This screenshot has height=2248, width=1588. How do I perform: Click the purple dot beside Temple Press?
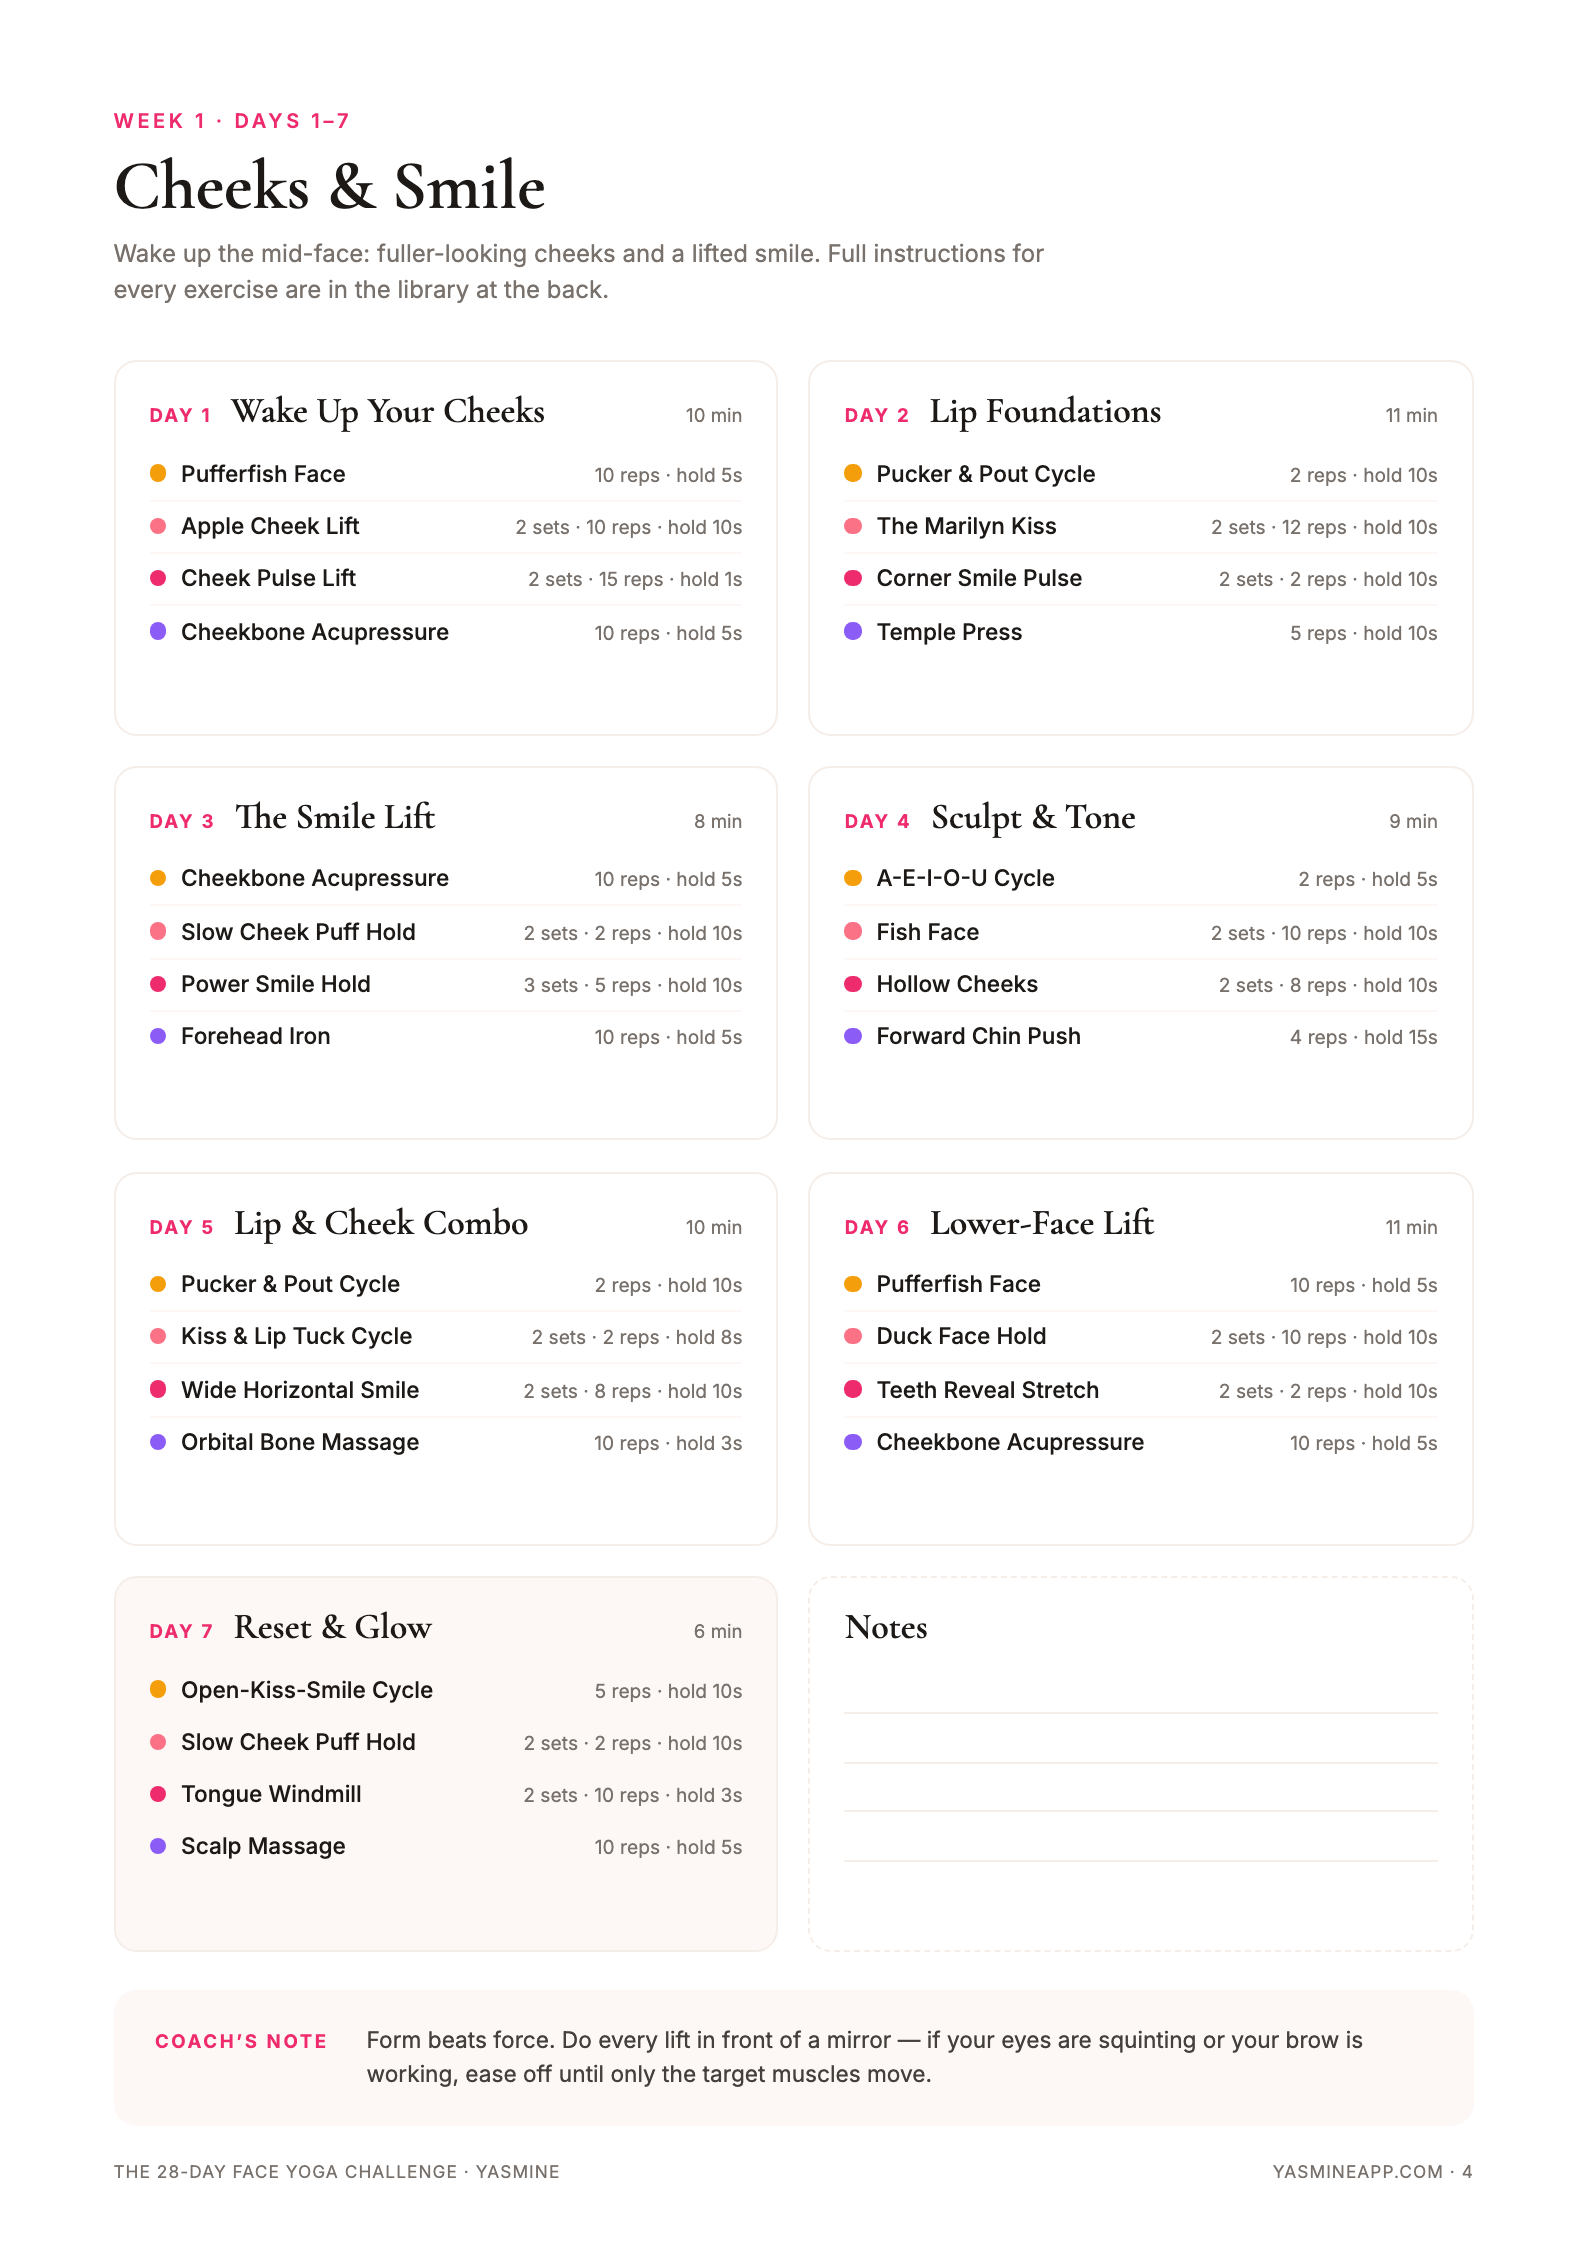pyautogui.click(x=853, y=631)
